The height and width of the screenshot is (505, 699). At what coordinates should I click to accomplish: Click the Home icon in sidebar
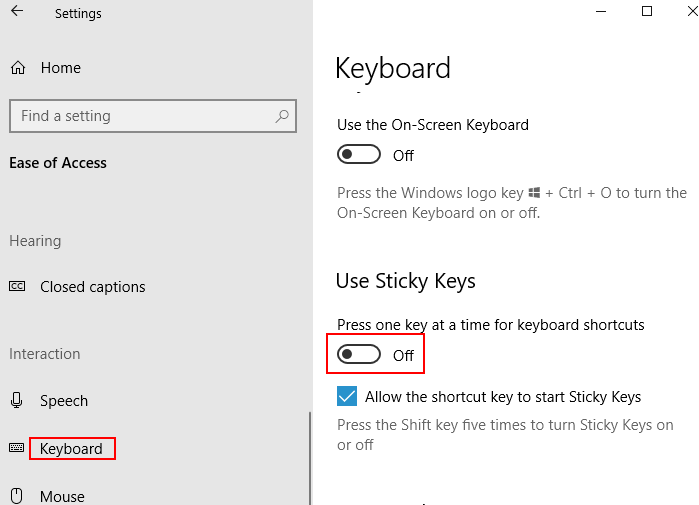pyautogui.click(x=18, y=68)
